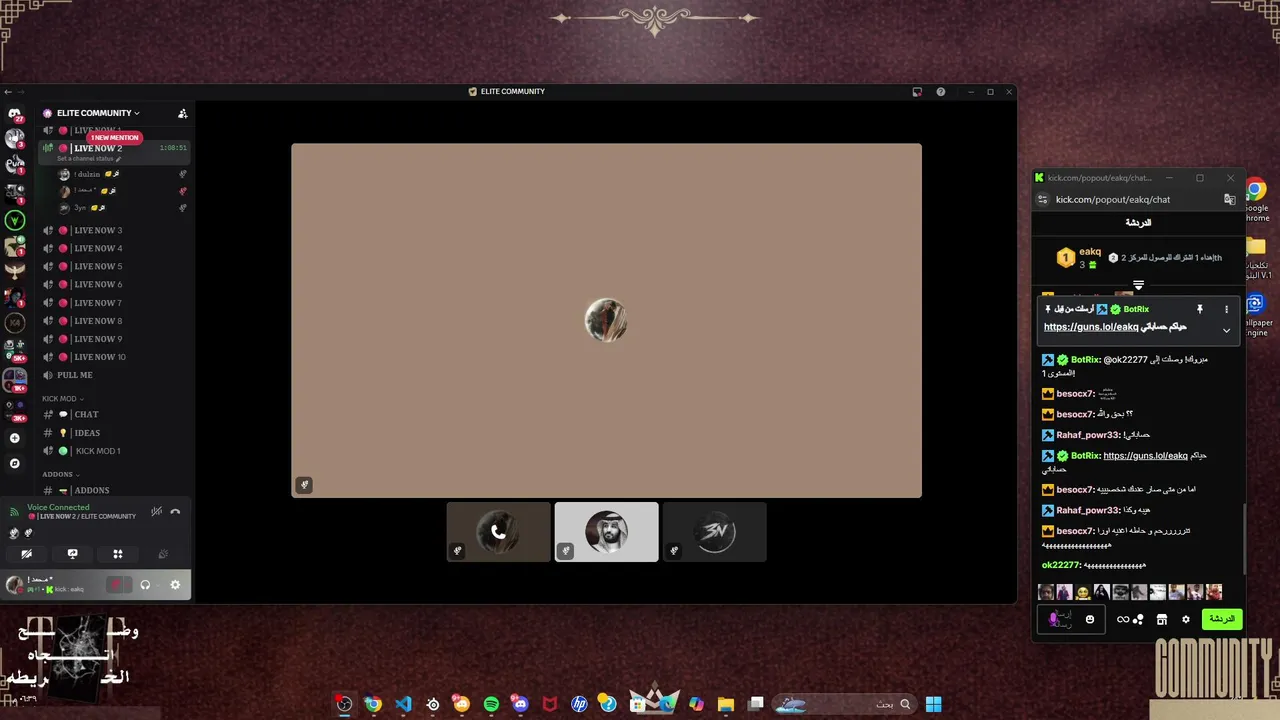Open the Discover servers compass icon
The width and height of the screenshot is (1280, 720).
click(14, 463)
